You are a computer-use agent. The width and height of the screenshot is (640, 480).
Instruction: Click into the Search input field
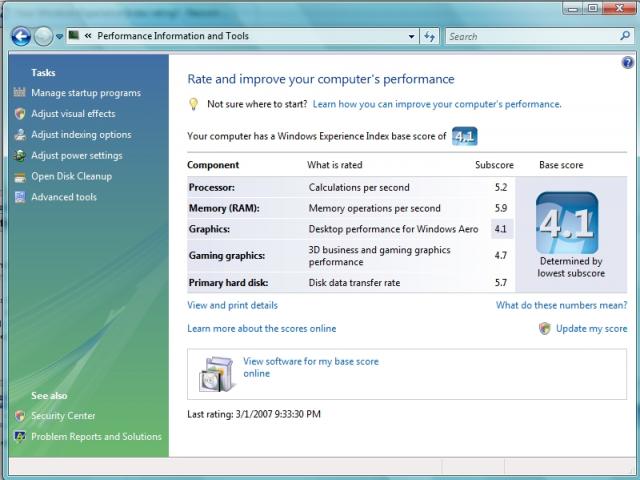pyautogui.click(x=531, y=37)
